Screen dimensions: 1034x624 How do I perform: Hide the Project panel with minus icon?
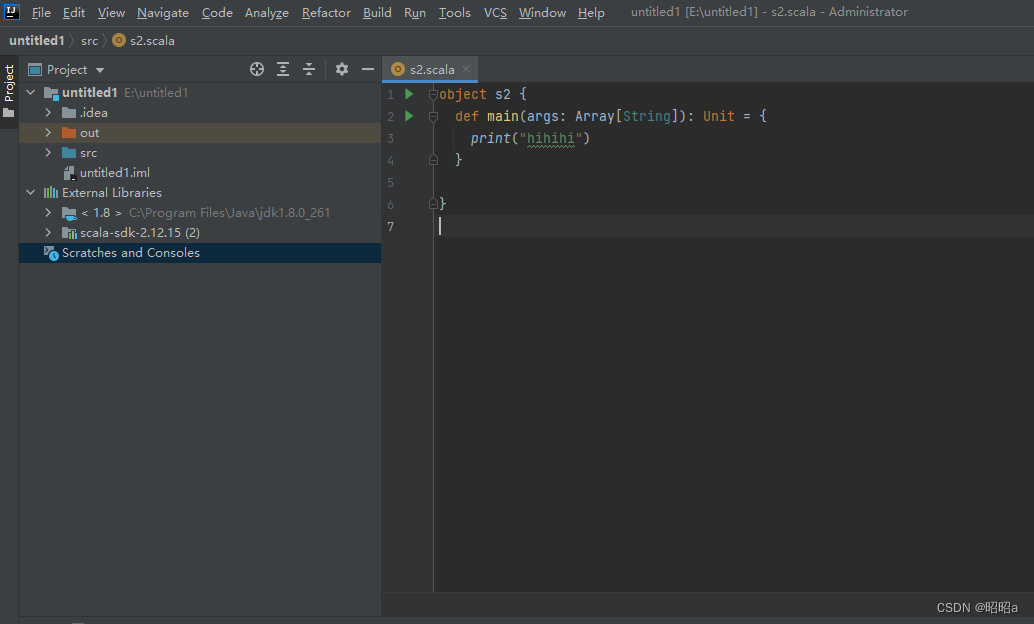coord(367,69)
